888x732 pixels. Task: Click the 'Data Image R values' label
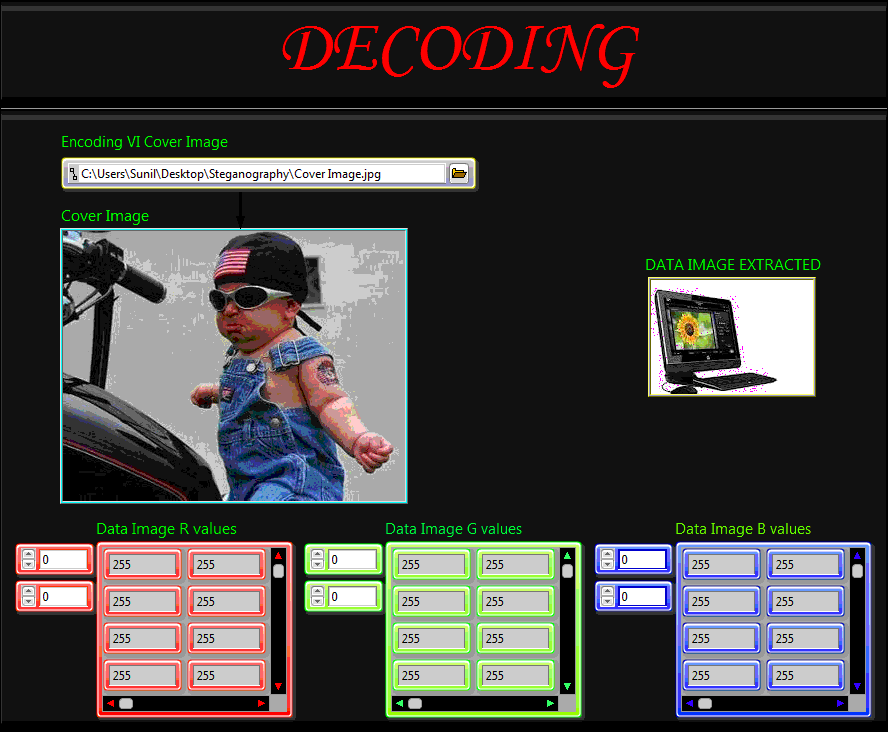pyautogui.click(x=166, y=529)
